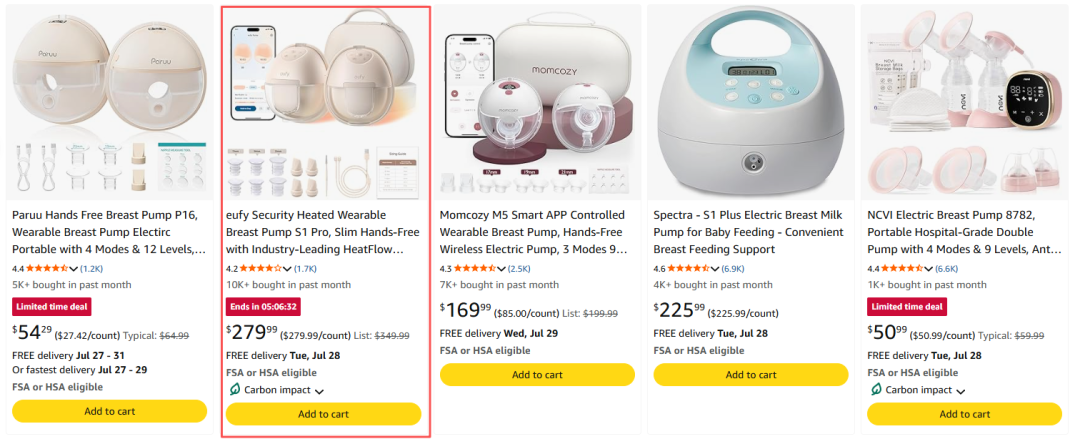Open the Momcozy M5 product title link
Image resolution: width=1080 pixels, height=439 pixels.
point(532,232)
